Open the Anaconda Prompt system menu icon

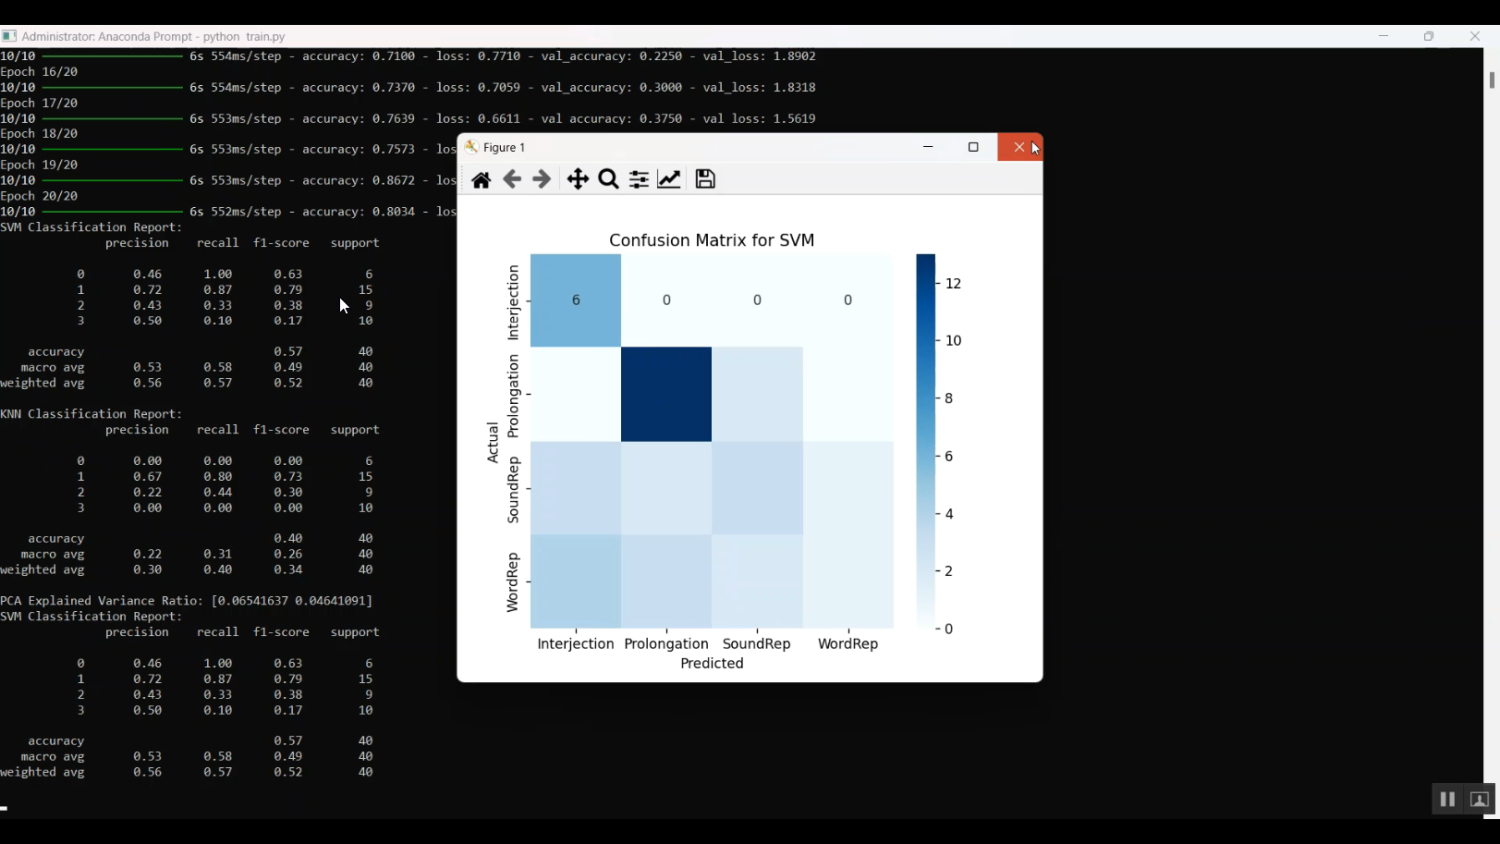(x=9, y=36)
